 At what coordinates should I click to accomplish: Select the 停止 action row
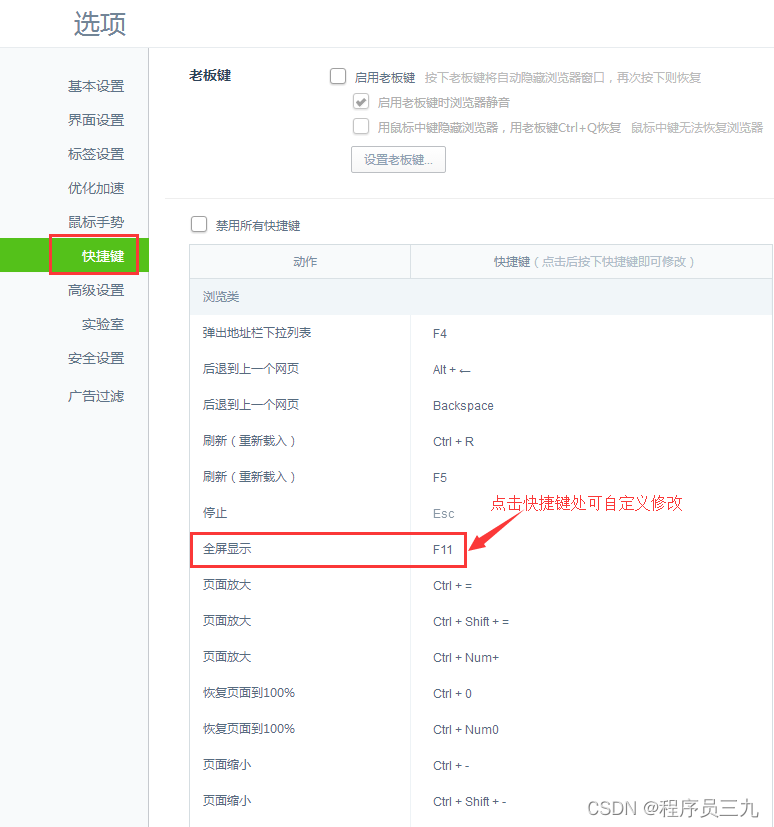click(481, 513)
